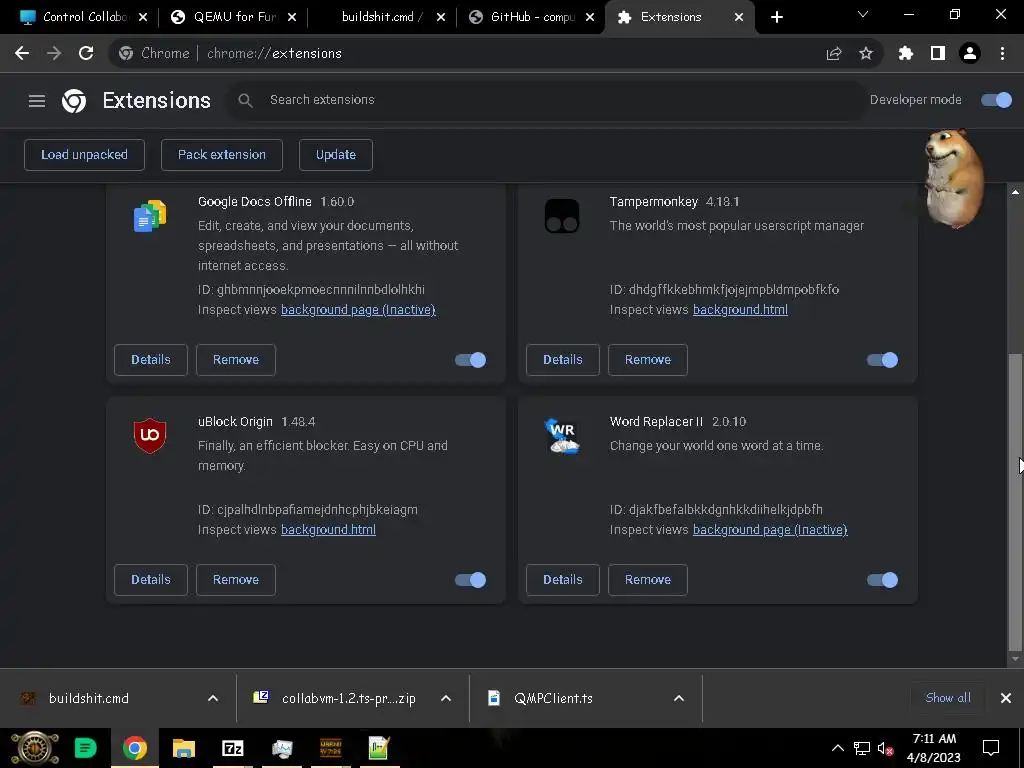1024x768 pixels.
Task: Expand options for QMPClient.ts download
Action: pyautogui.click(x=679, y=698)
